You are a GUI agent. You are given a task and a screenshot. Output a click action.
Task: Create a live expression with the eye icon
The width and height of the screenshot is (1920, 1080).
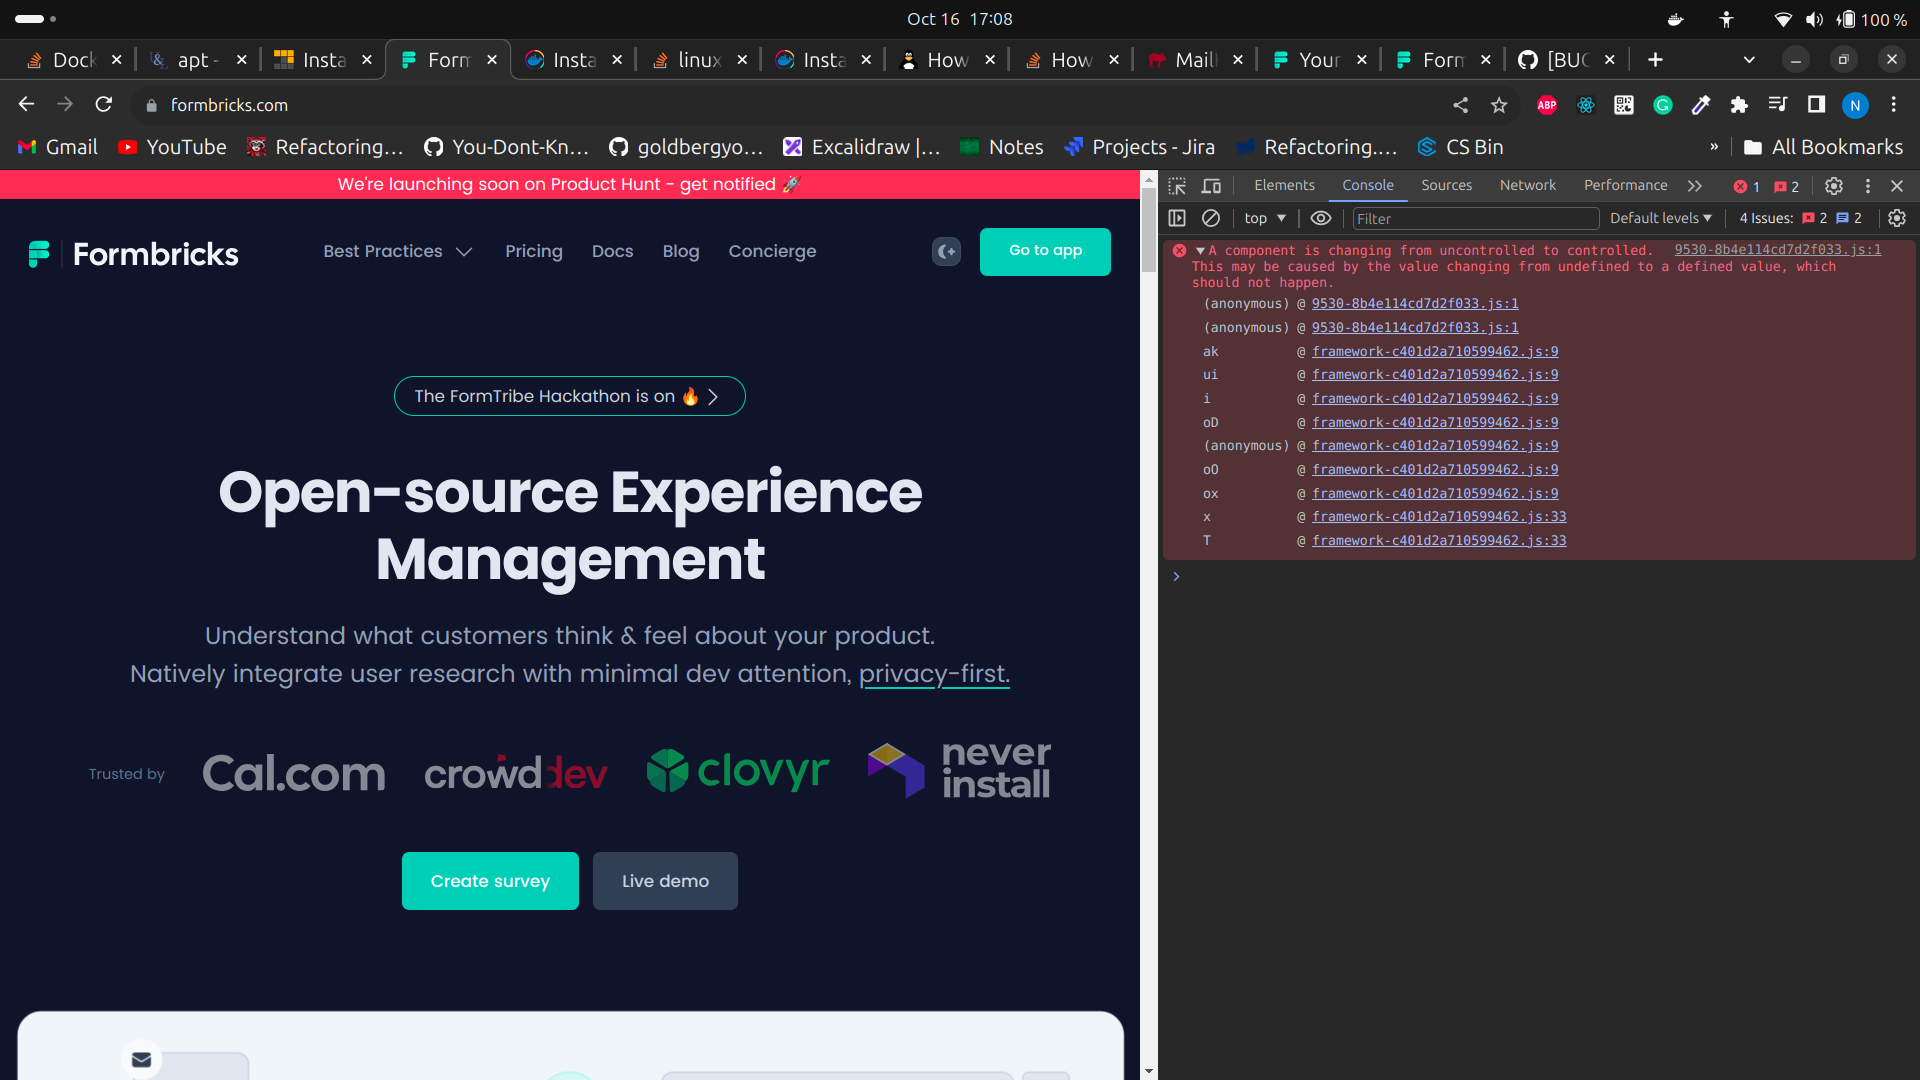click(x=1321, y=218)
